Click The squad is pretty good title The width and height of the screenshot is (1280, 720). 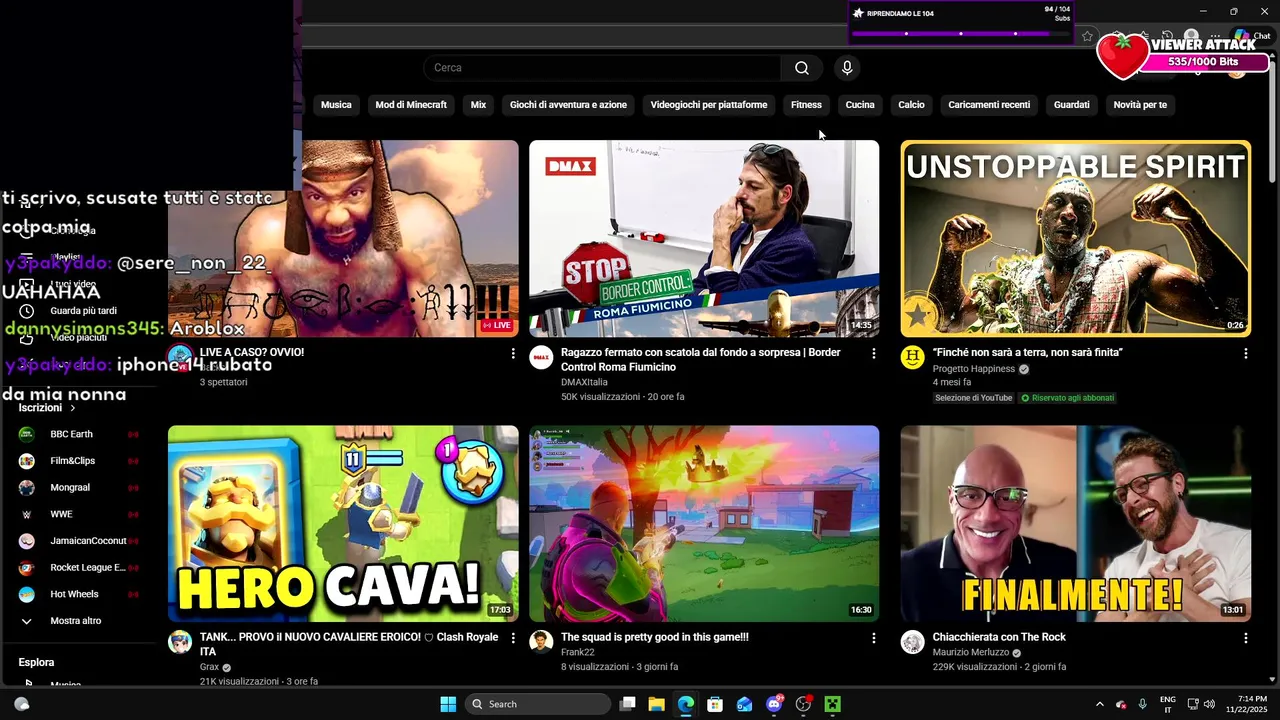click(655, 637)
